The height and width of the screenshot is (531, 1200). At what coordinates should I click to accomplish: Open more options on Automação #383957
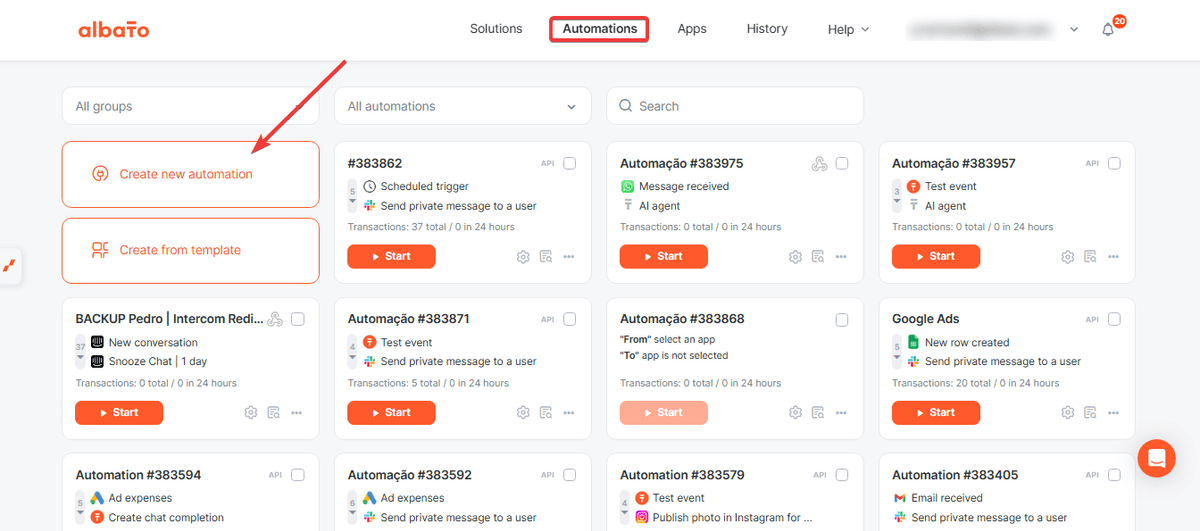tap(1113, 257)
